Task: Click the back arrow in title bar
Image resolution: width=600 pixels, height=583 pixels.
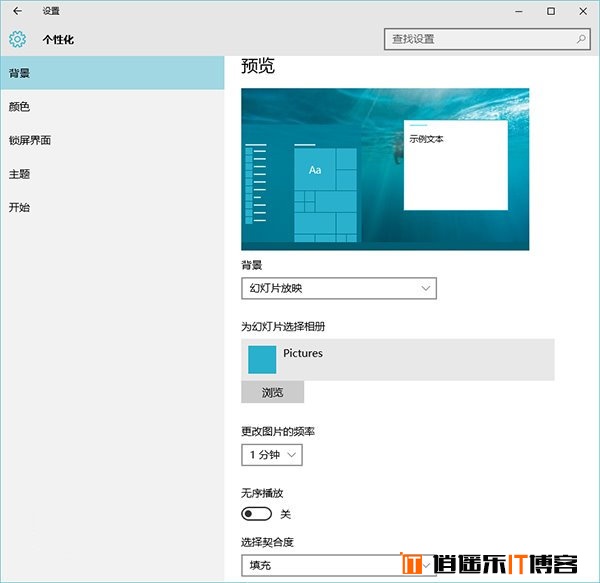Action: coord(17,11)
